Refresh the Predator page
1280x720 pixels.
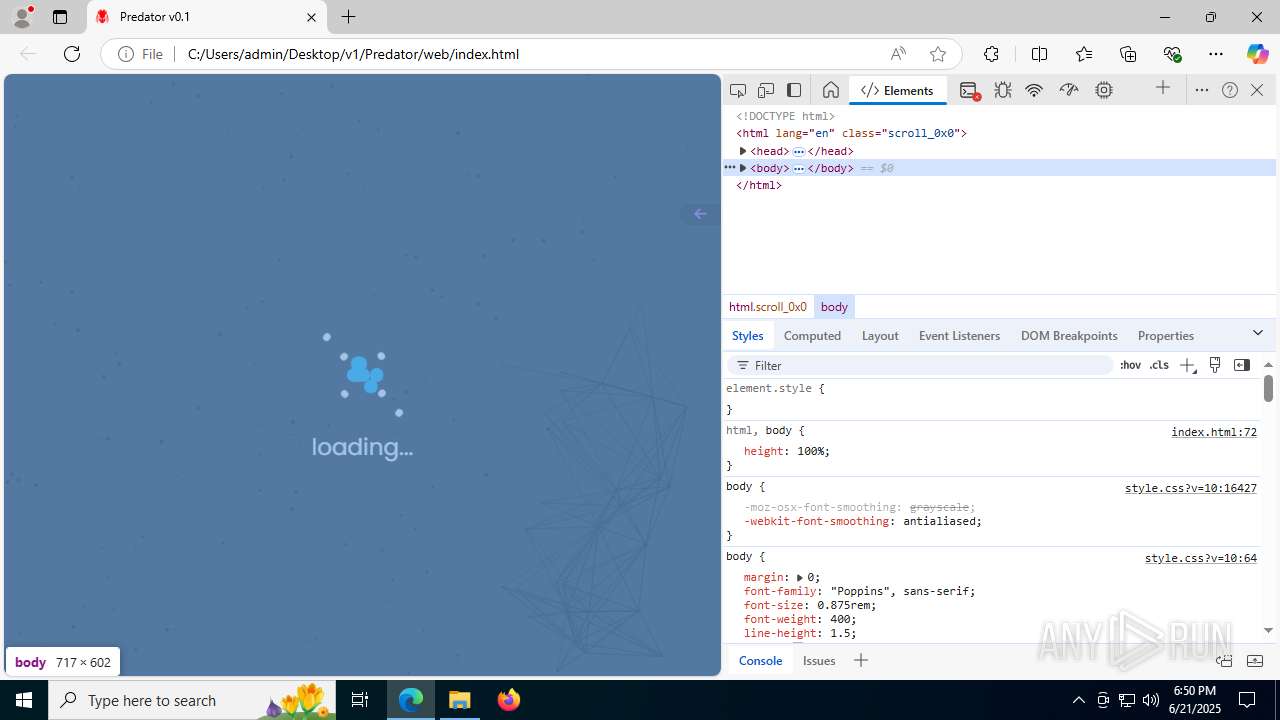point(72,54)
